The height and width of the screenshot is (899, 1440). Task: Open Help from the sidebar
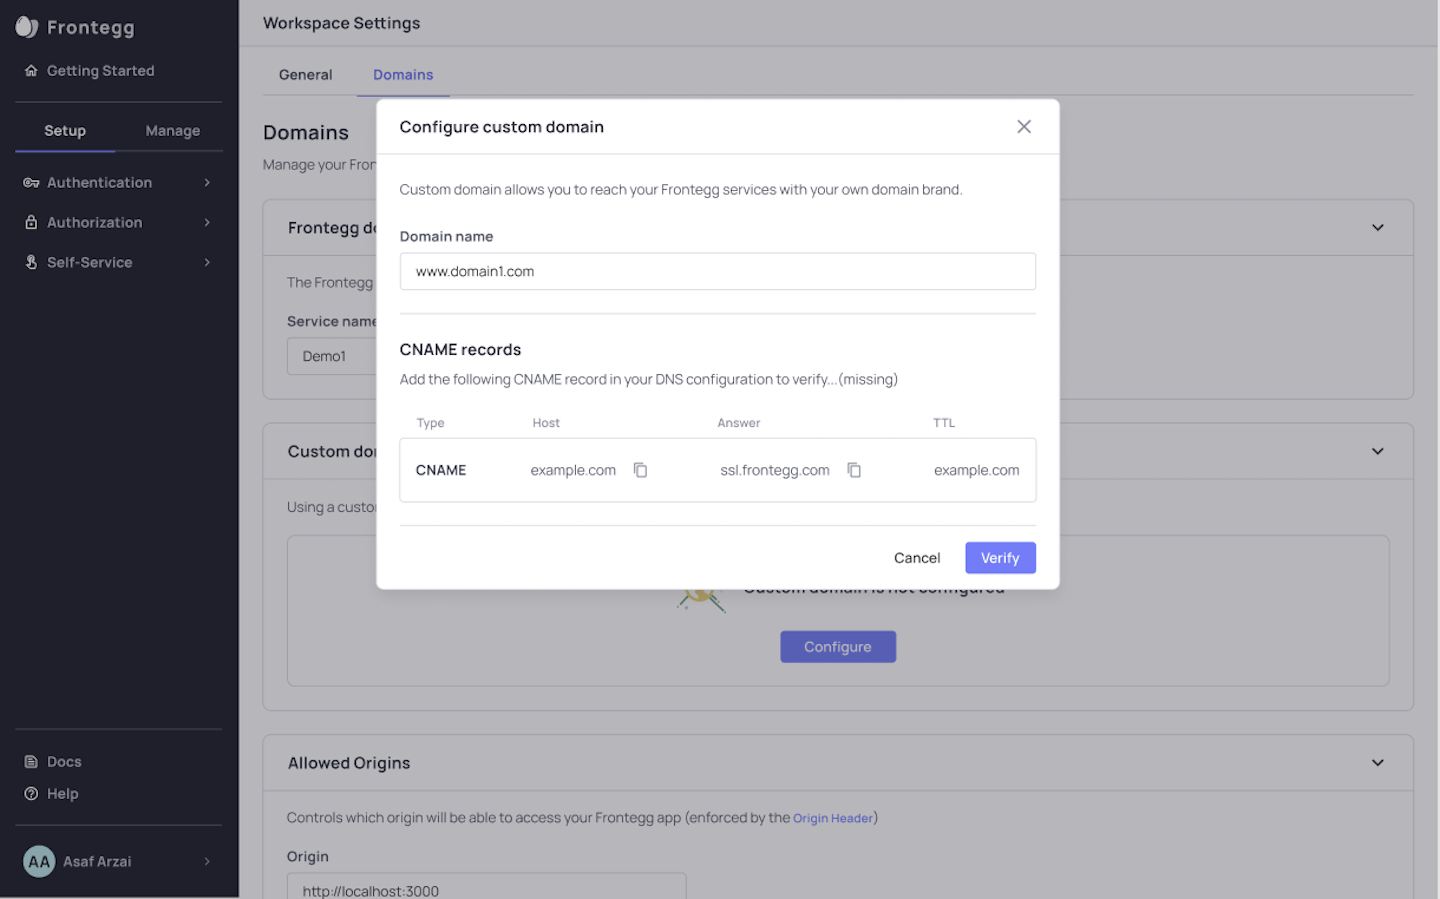[62, 794]
